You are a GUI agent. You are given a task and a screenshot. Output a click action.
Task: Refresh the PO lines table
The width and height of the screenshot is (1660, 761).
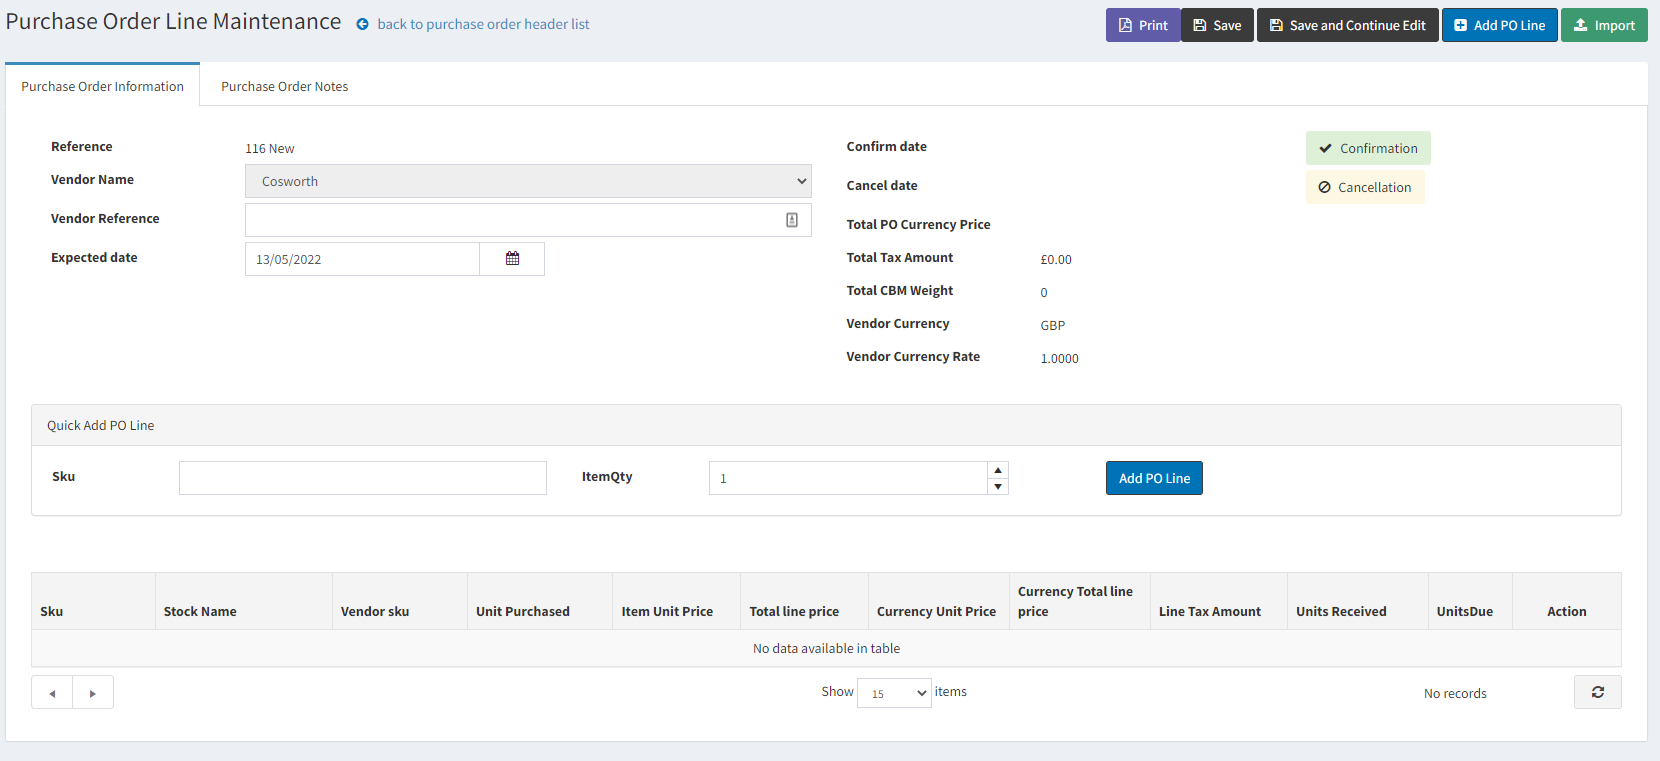[1597, 692]
